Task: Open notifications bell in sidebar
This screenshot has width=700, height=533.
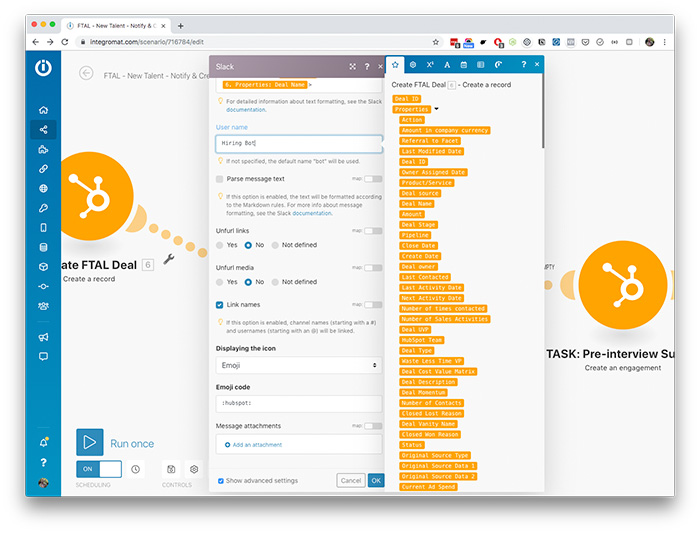Action: pyautogui.click(x=43, y=442)
